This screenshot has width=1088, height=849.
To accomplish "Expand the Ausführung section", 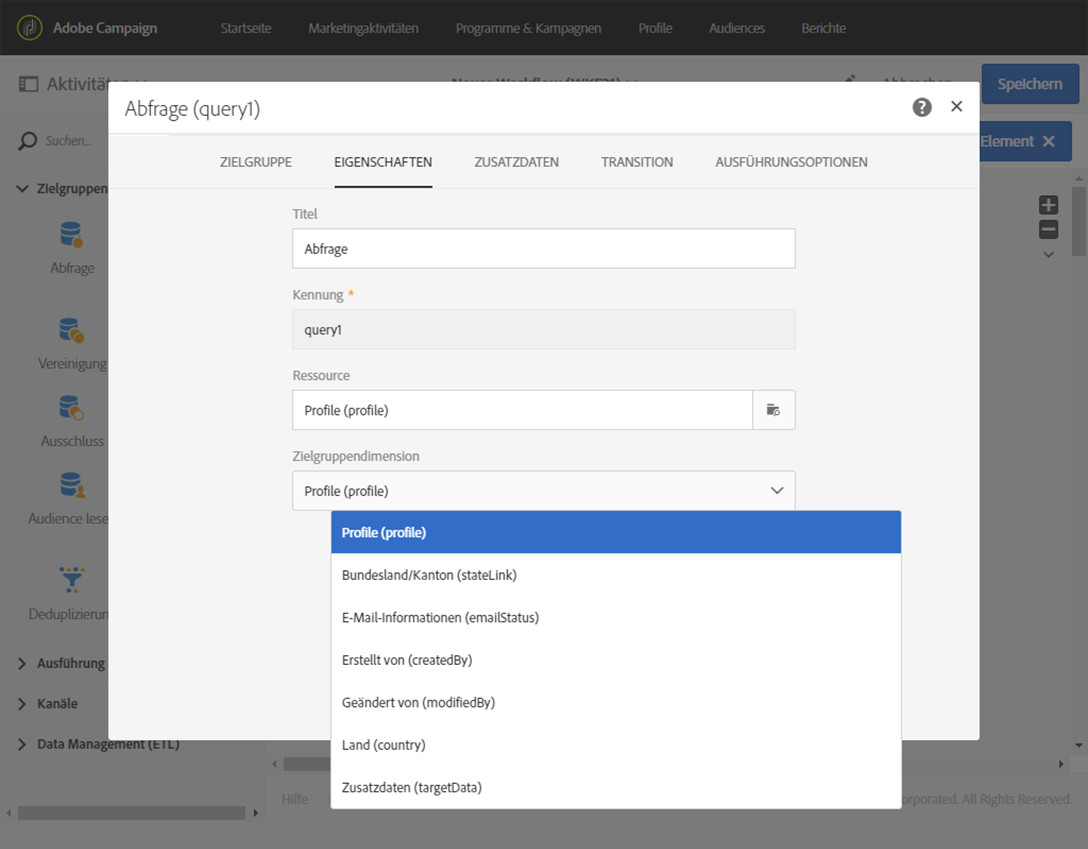I will tap(22, 663).
